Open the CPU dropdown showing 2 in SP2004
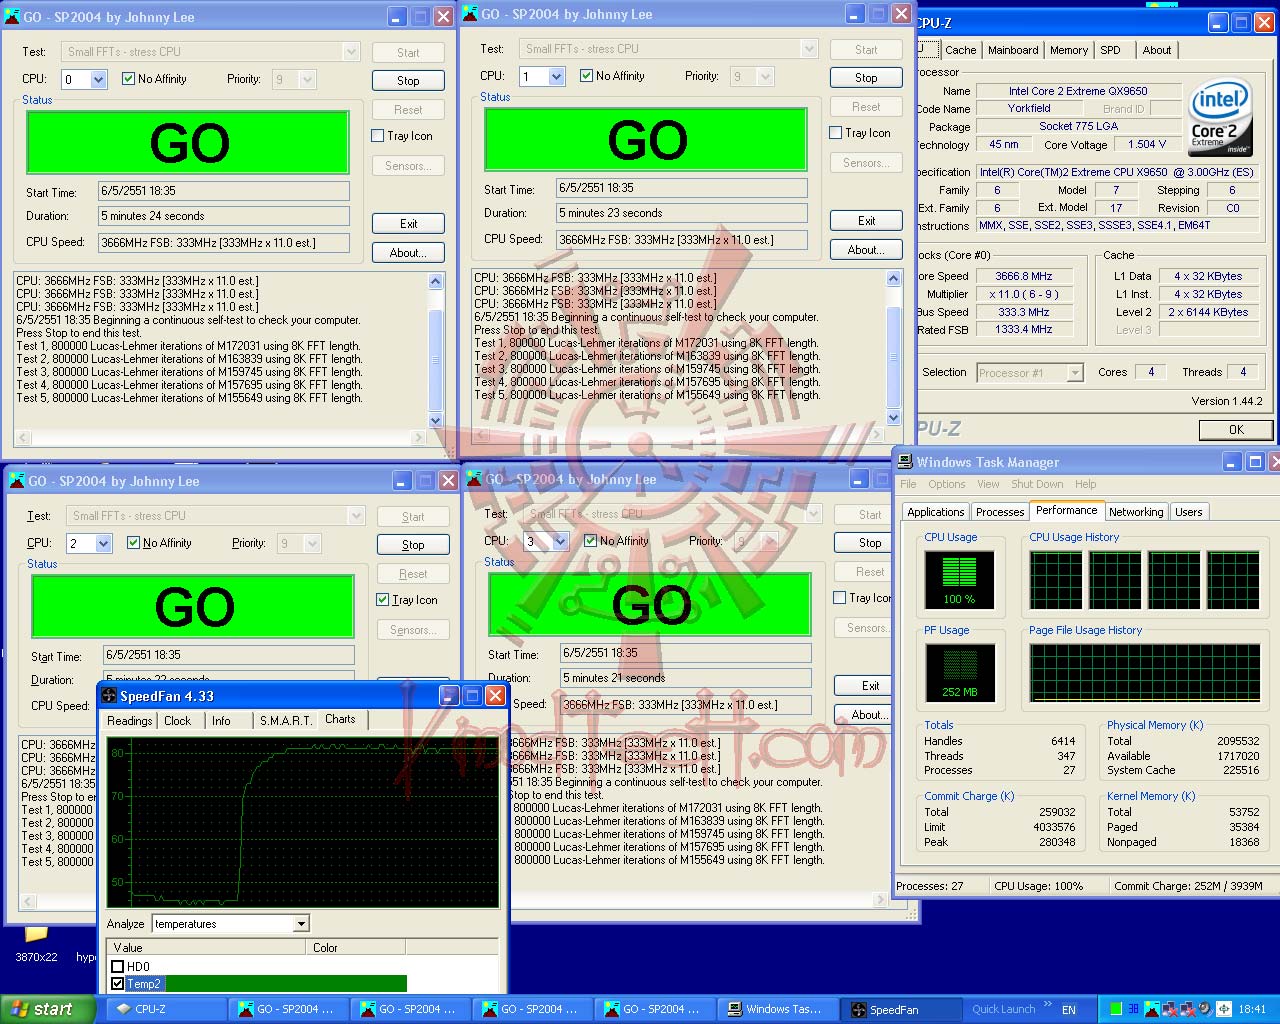 pos(104,543)
